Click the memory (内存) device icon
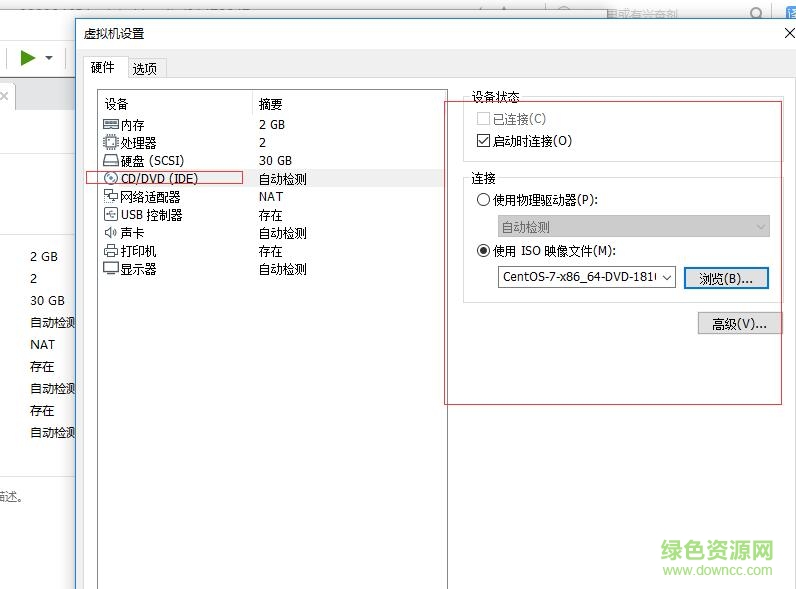Screen dimensions: 796x589 pyautogui.click(x=110, y=125)
